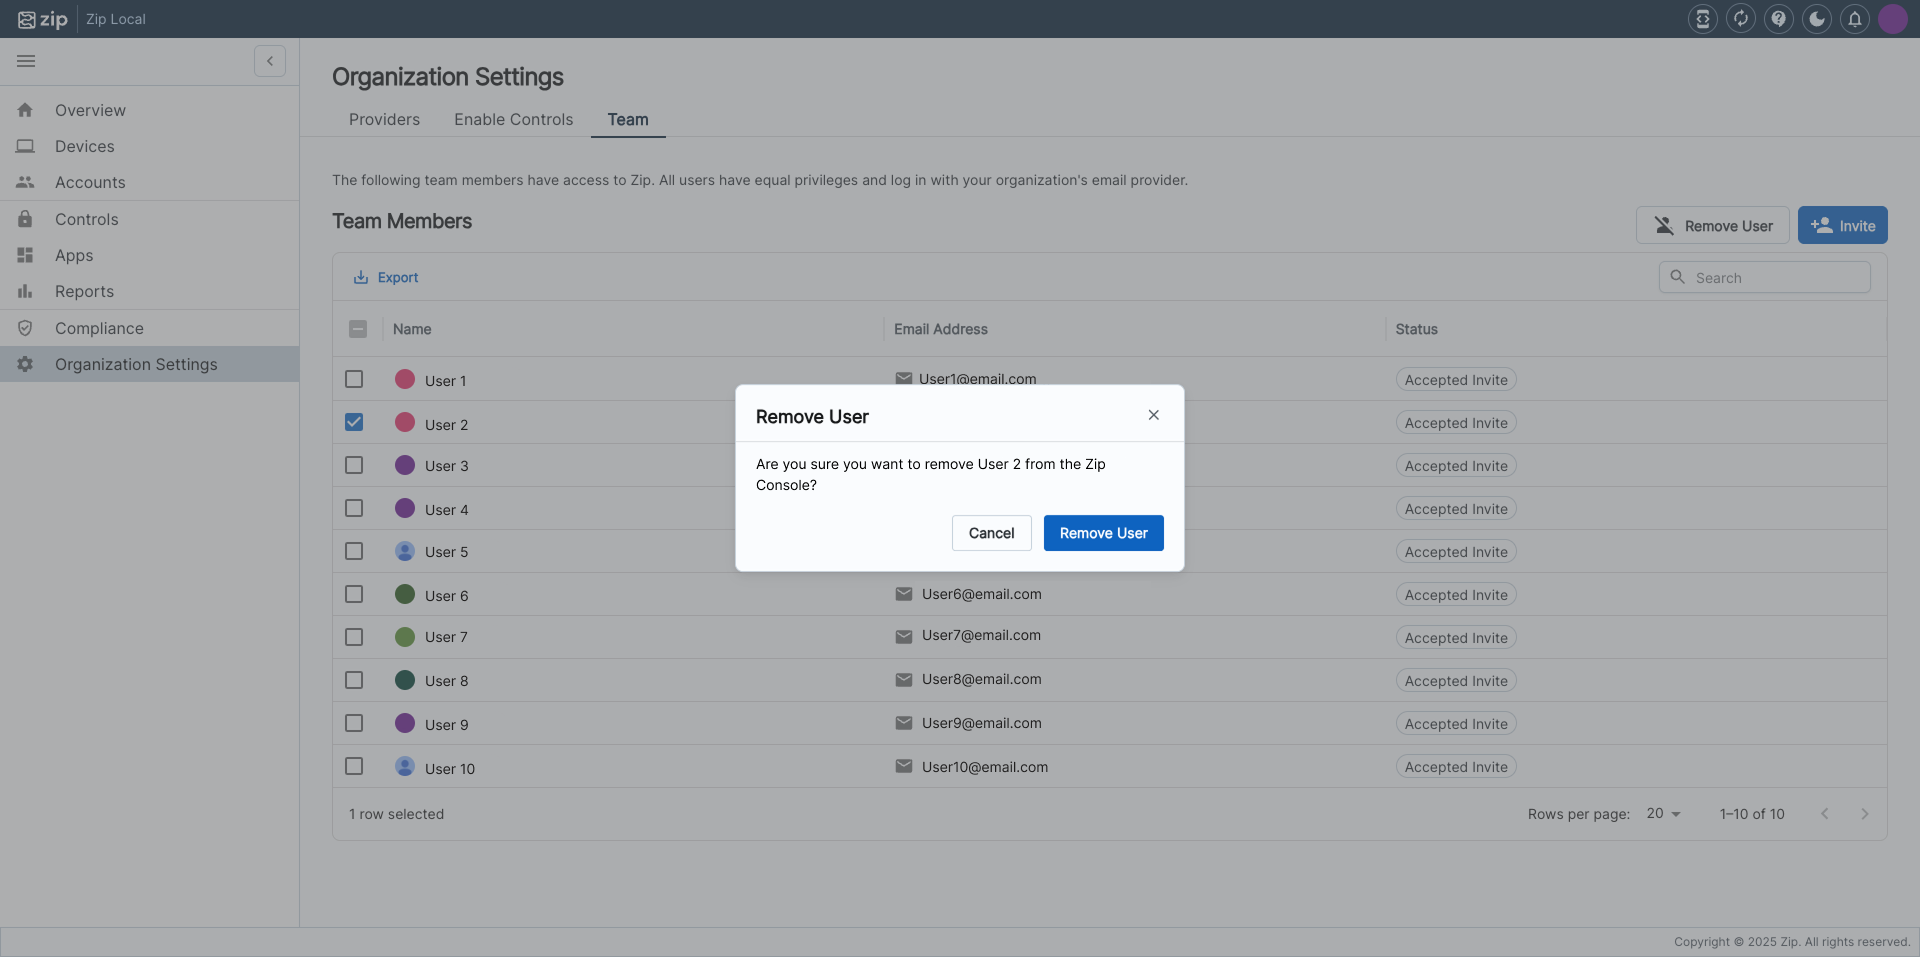Open the user profile avatar

coord(1892,19)
